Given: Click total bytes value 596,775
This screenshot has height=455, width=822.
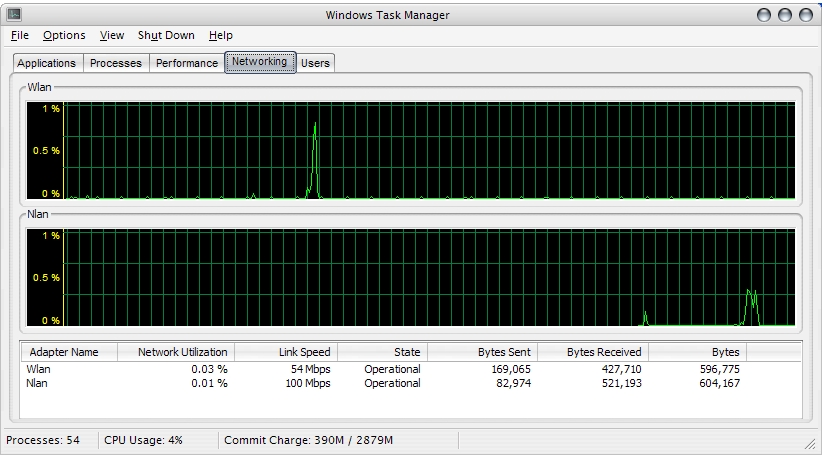Looking at the screenshot, I should coord(720,369).
